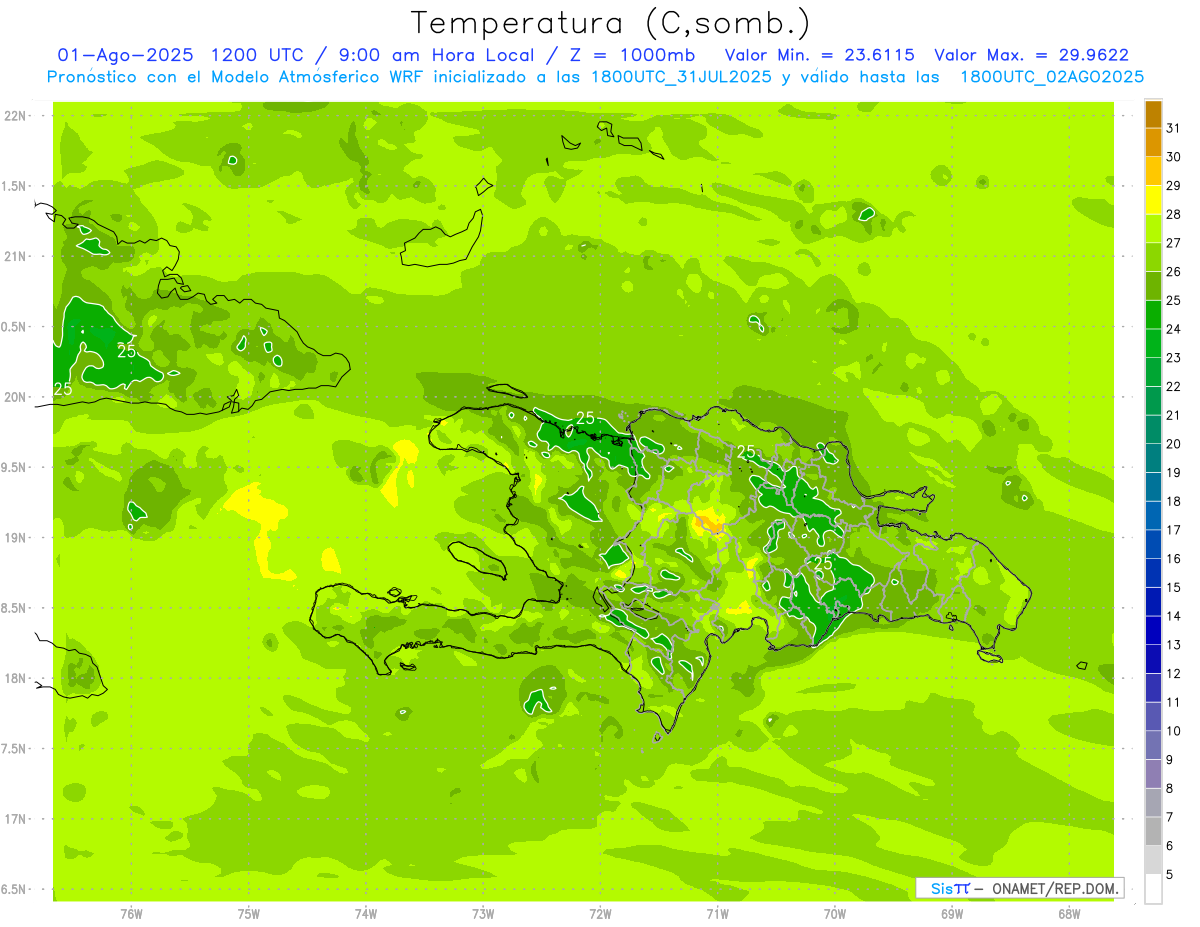
Task: Click the '28' value on the color scale
Action: click(1173, 214)
